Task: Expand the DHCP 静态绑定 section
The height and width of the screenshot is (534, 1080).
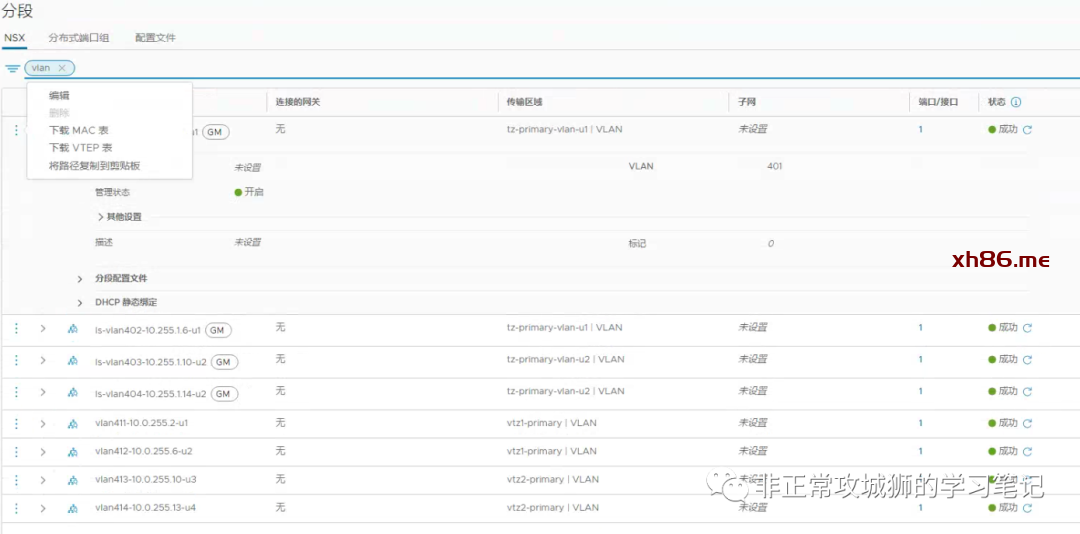Action: 80,302
